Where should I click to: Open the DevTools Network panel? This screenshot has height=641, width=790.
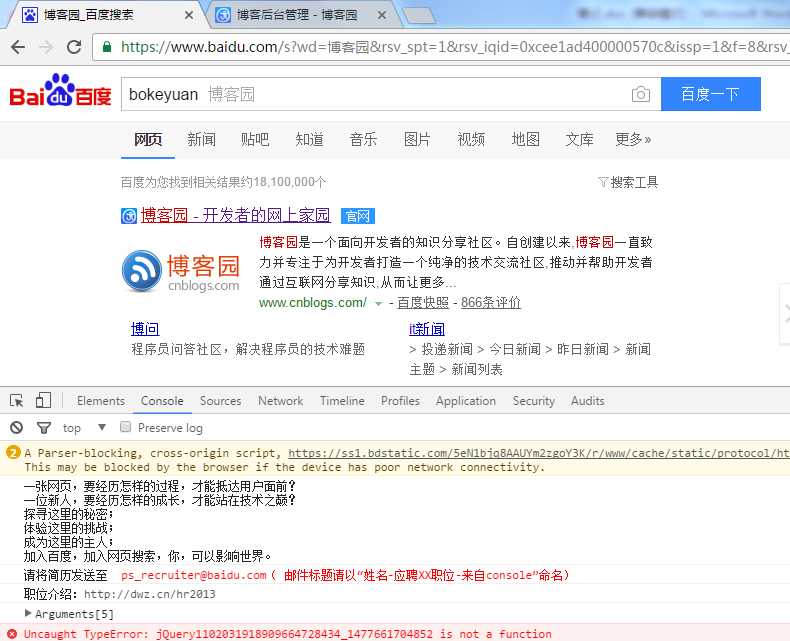pyautogui.click(x=281, y=401)
